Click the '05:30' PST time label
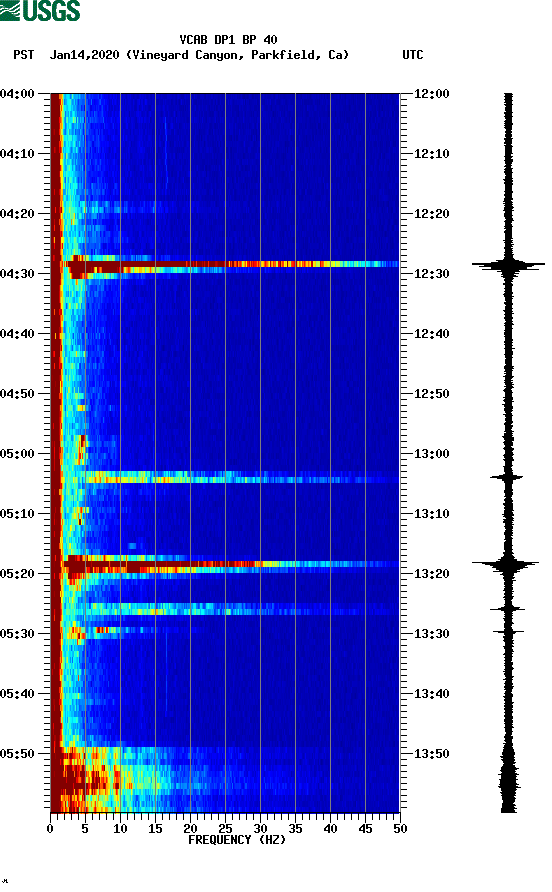The width and height of the screenshot is (552, 892). (x=17, y=634)
